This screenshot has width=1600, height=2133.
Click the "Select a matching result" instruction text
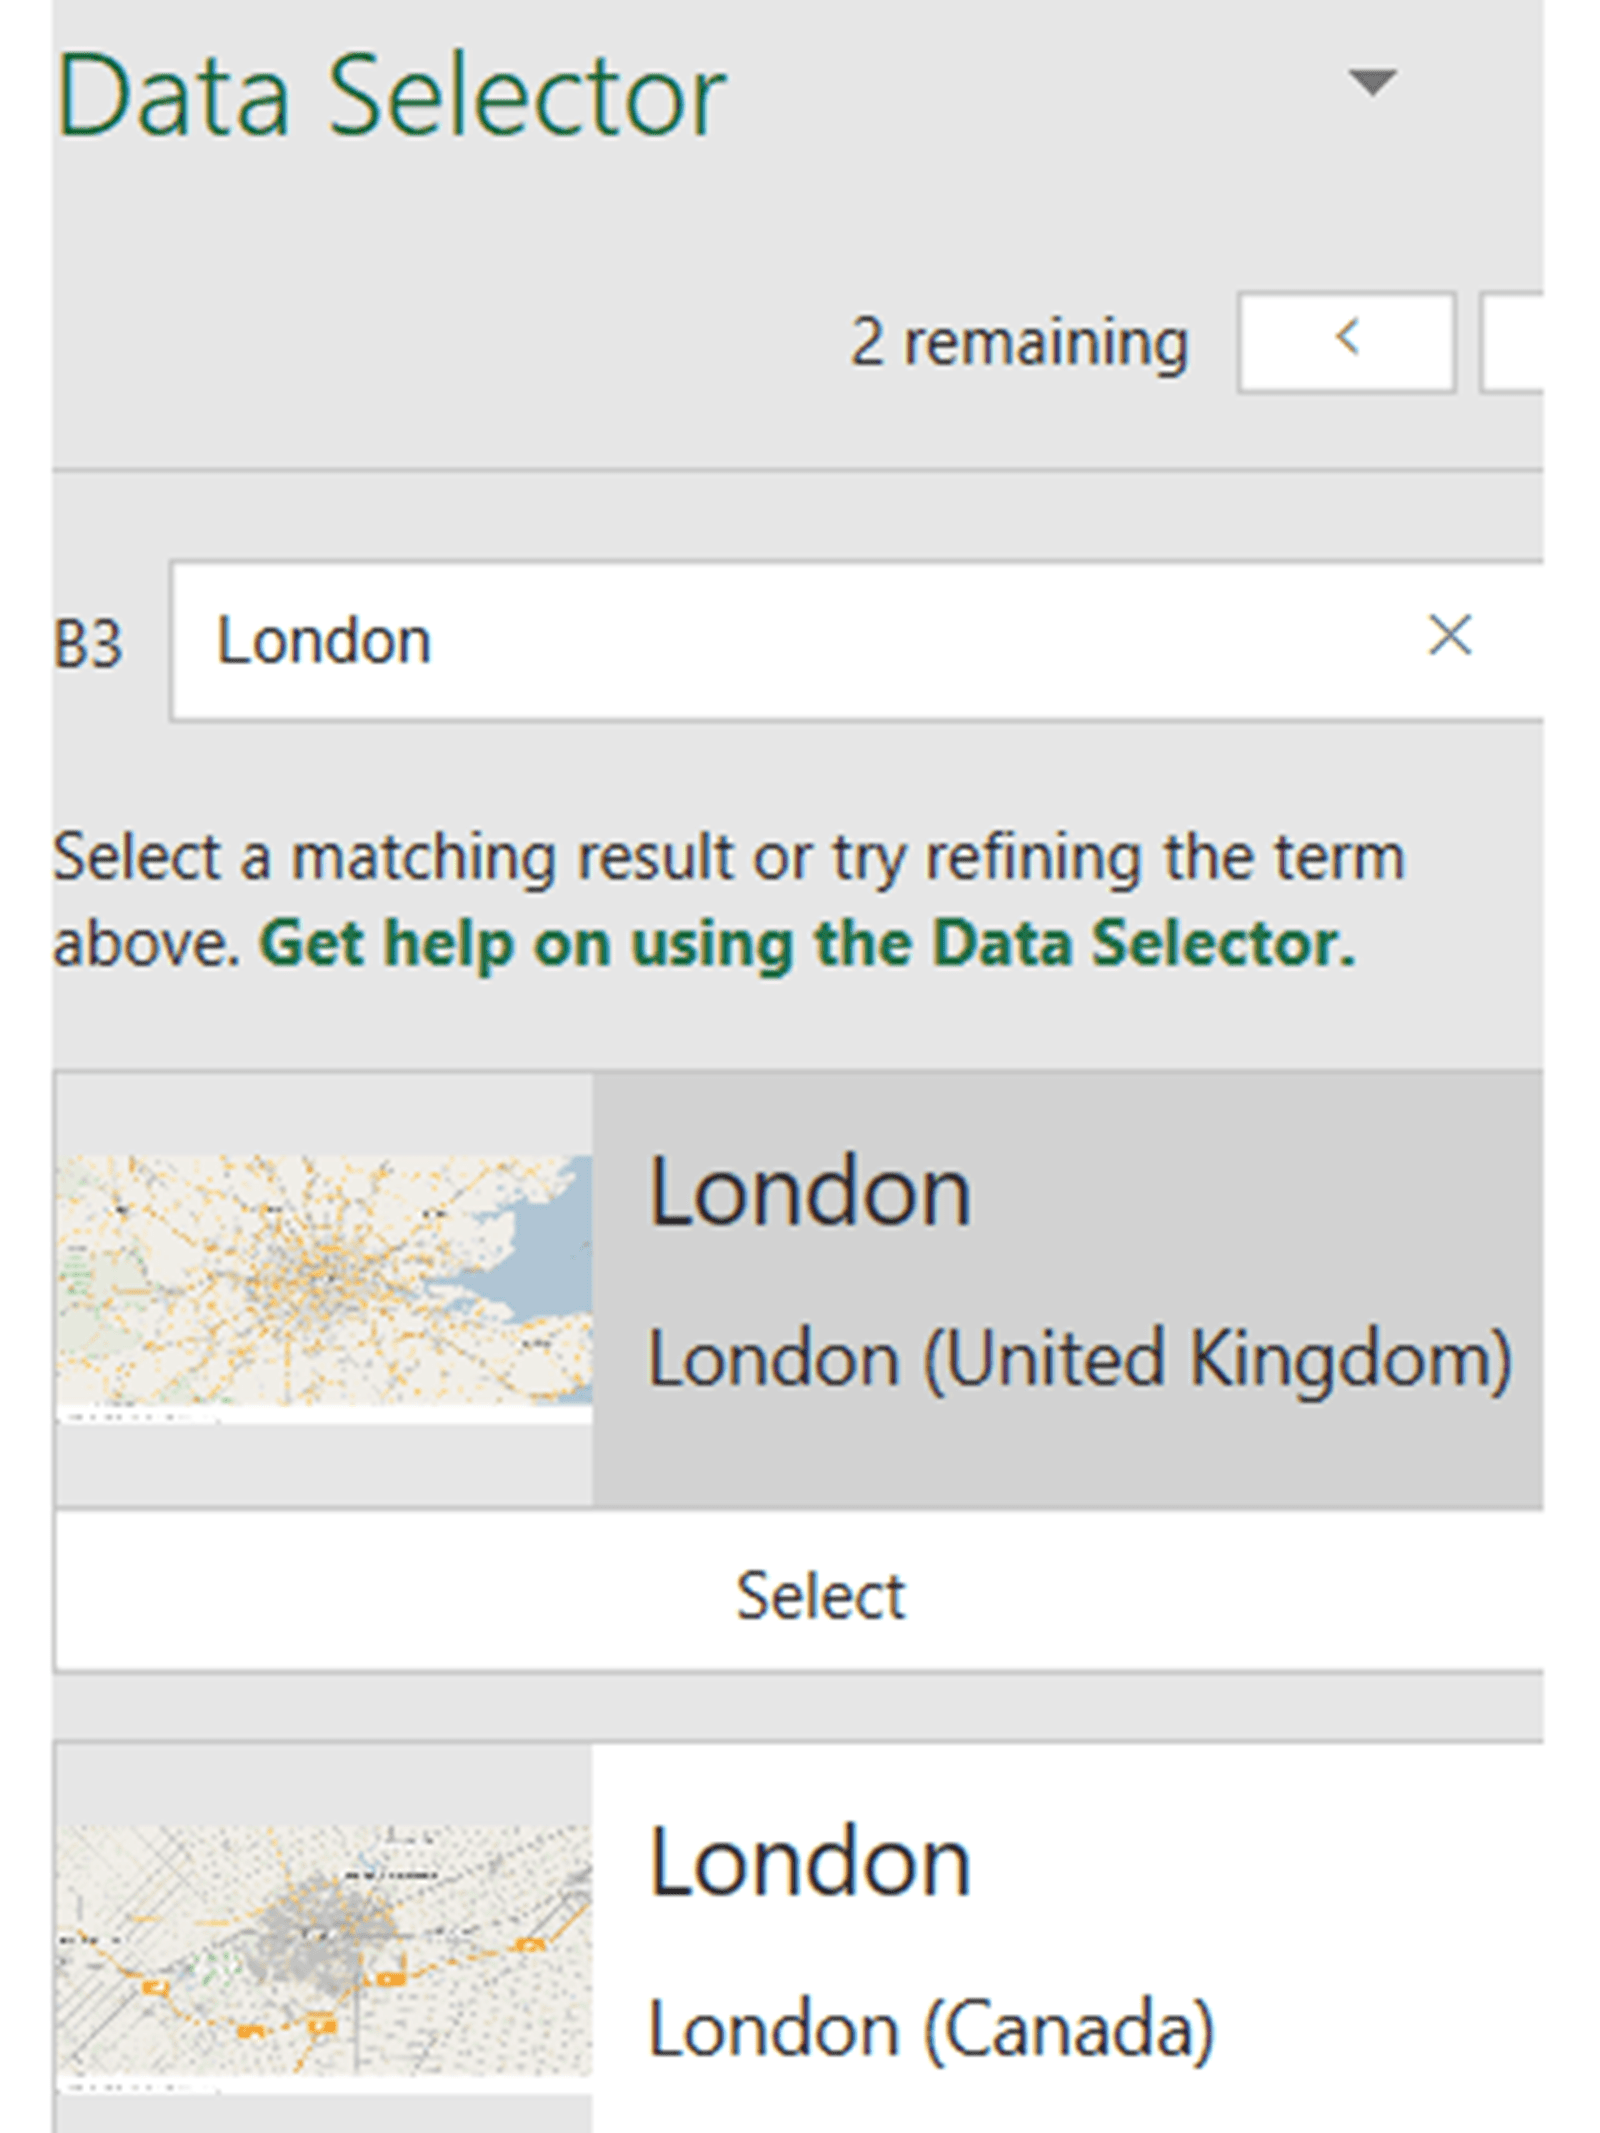[x=728, y=858]
